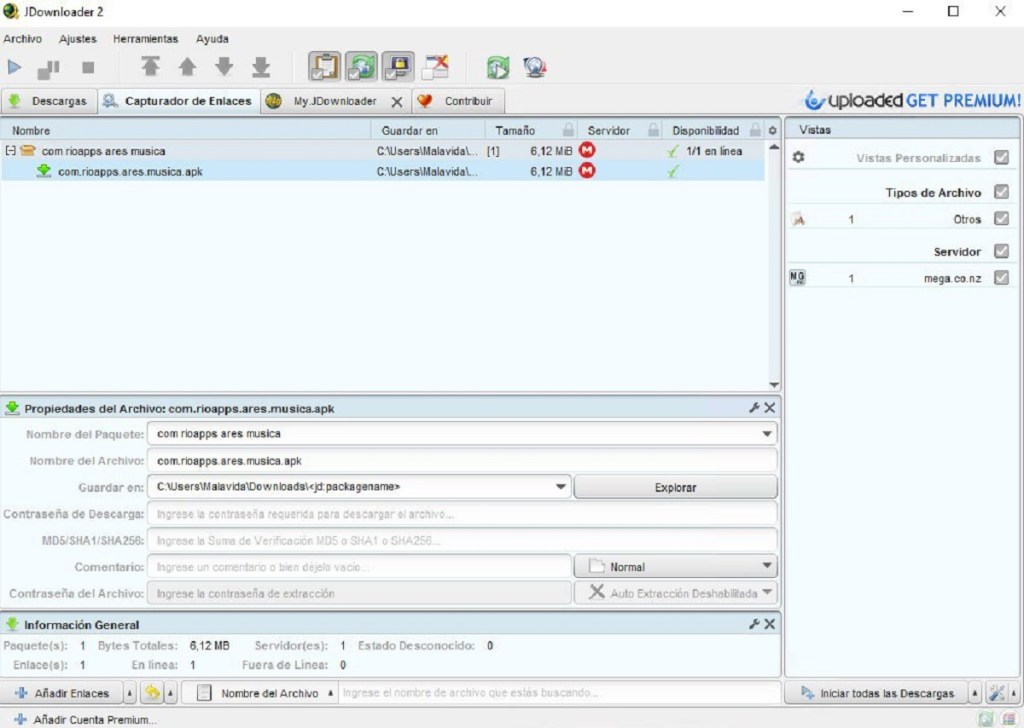
Task: Click the update check globe icon
Action: pos(535,67)
